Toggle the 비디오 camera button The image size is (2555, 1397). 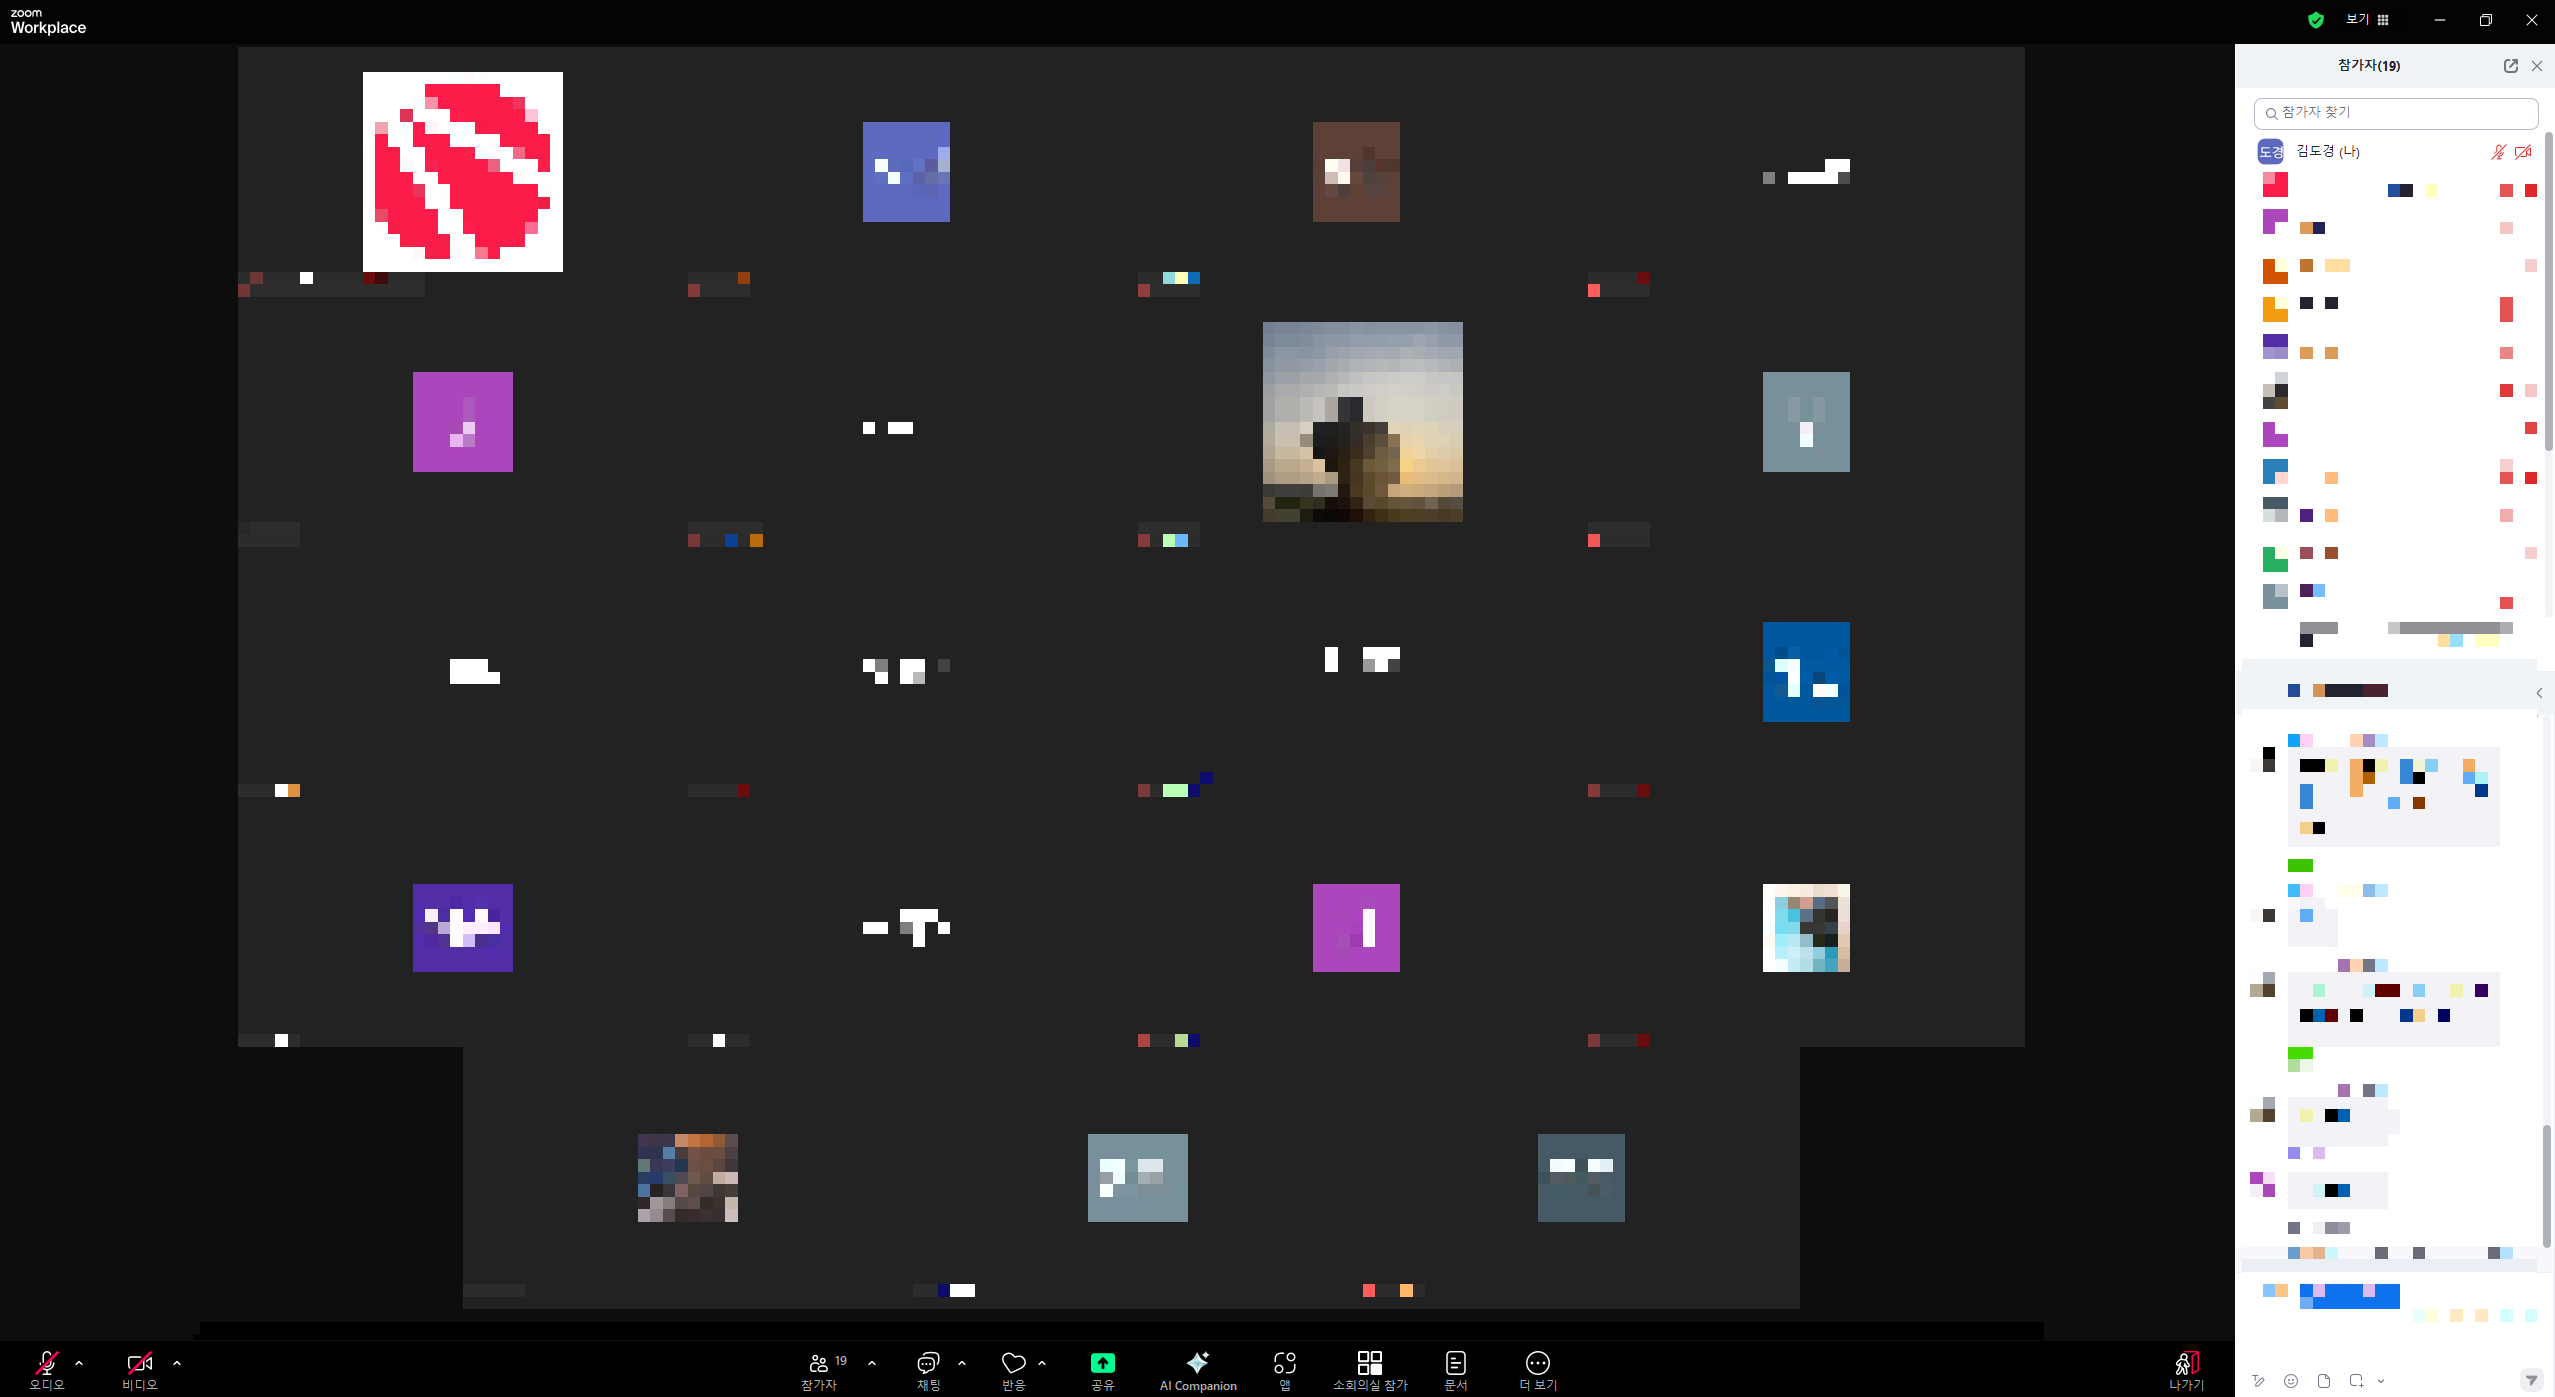click(x=139, y=1364)
